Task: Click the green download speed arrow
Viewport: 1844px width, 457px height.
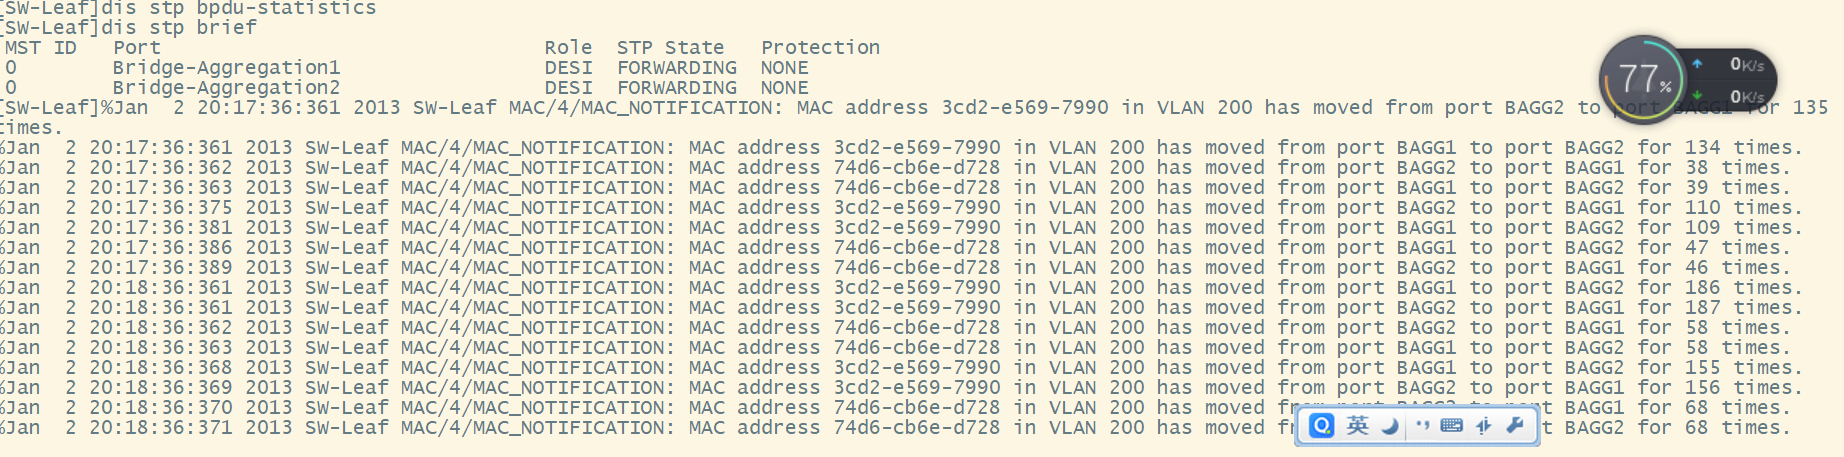Action: (x=1697, y=96)
